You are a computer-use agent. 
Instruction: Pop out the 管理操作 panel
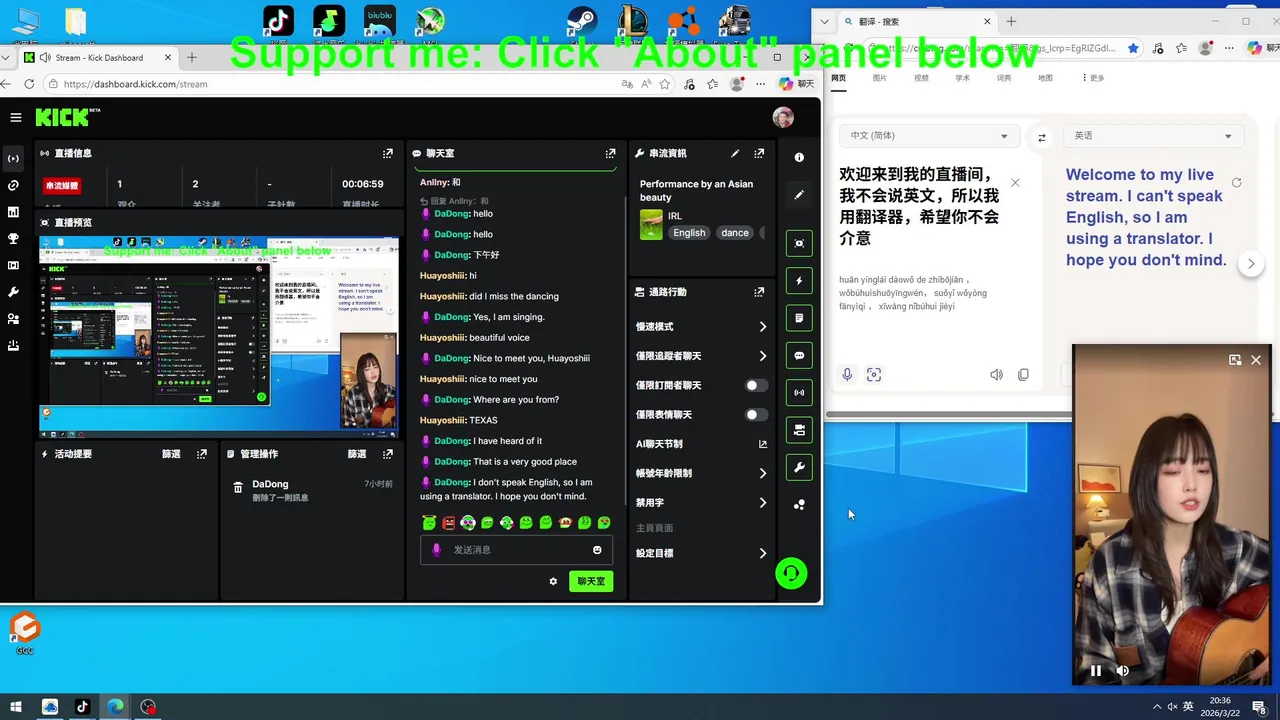pos(387,454)
